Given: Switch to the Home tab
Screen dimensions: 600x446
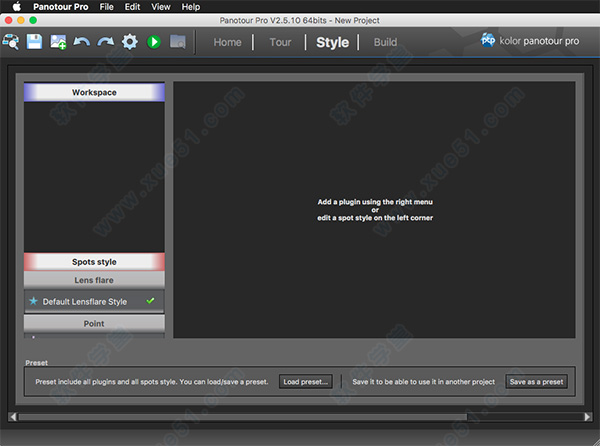Looking at the screenshot, I should coord(227,42).
